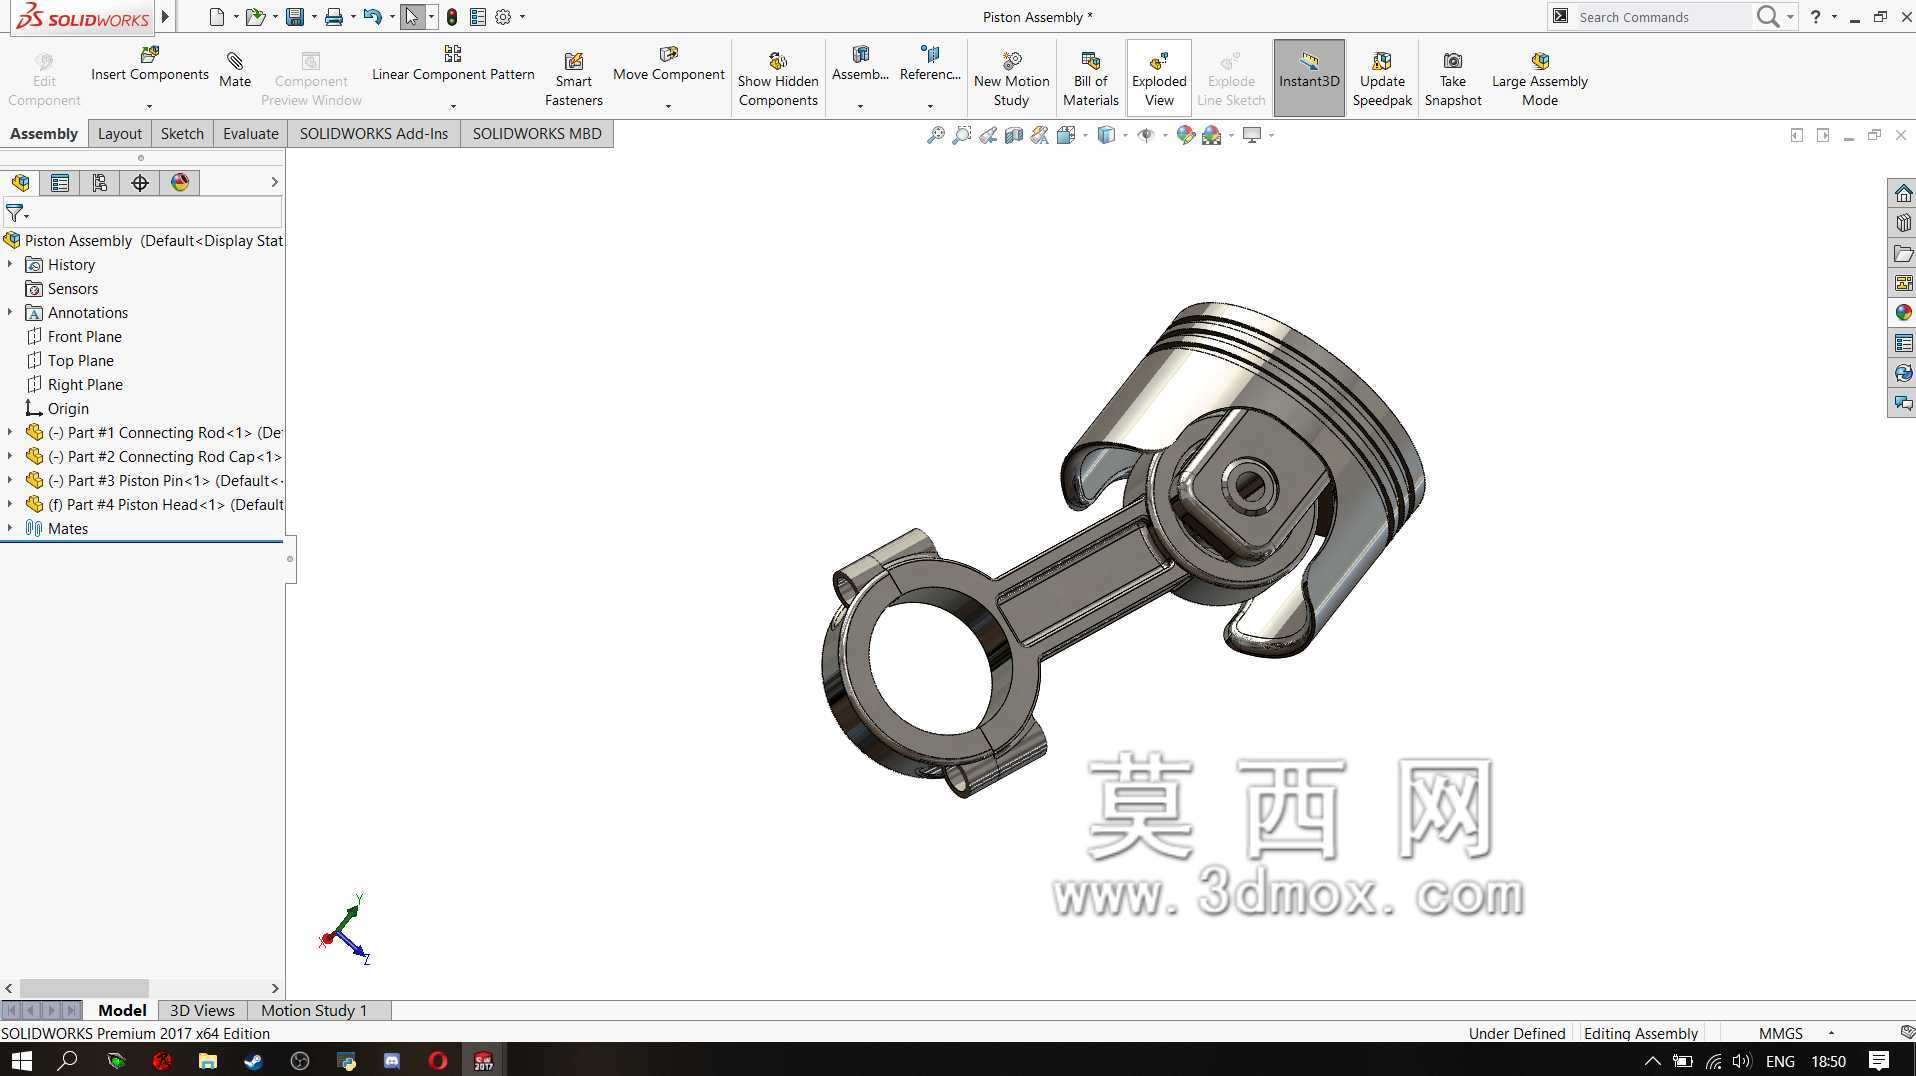Viewport: 1916px width, 1076px height.
Task: Open the FeatureManager Design Tree tab
Action: pos(20,183)
